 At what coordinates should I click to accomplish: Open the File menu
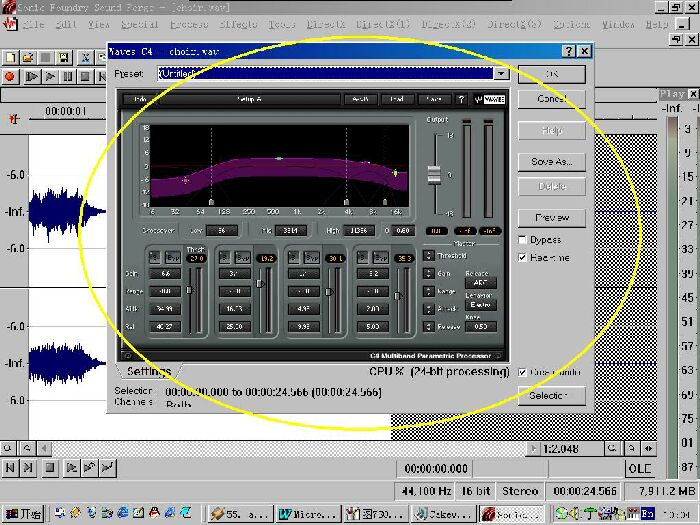pyautogui.click(x=33, y=24)
